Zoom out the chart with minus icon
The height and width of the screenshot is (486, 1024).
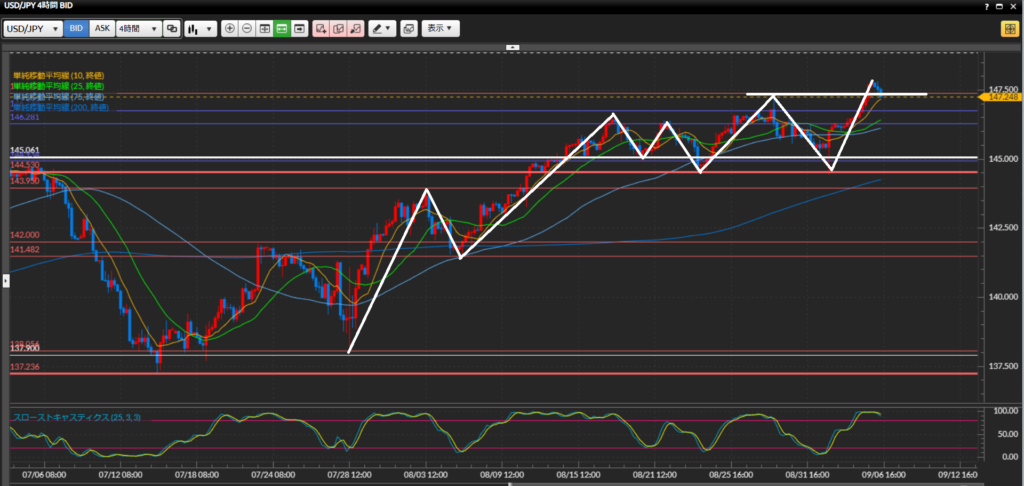coord(247,29)
